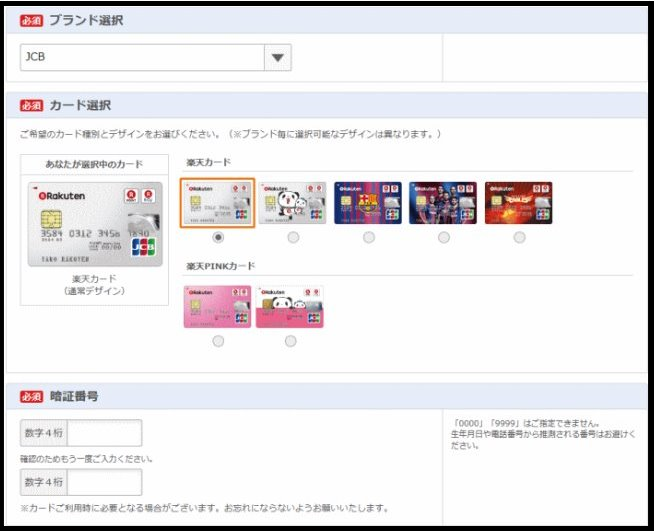The height and width of the screenshot is (532, 655).
Task: Click the silver panda card thumbnail
Action: 292,203
